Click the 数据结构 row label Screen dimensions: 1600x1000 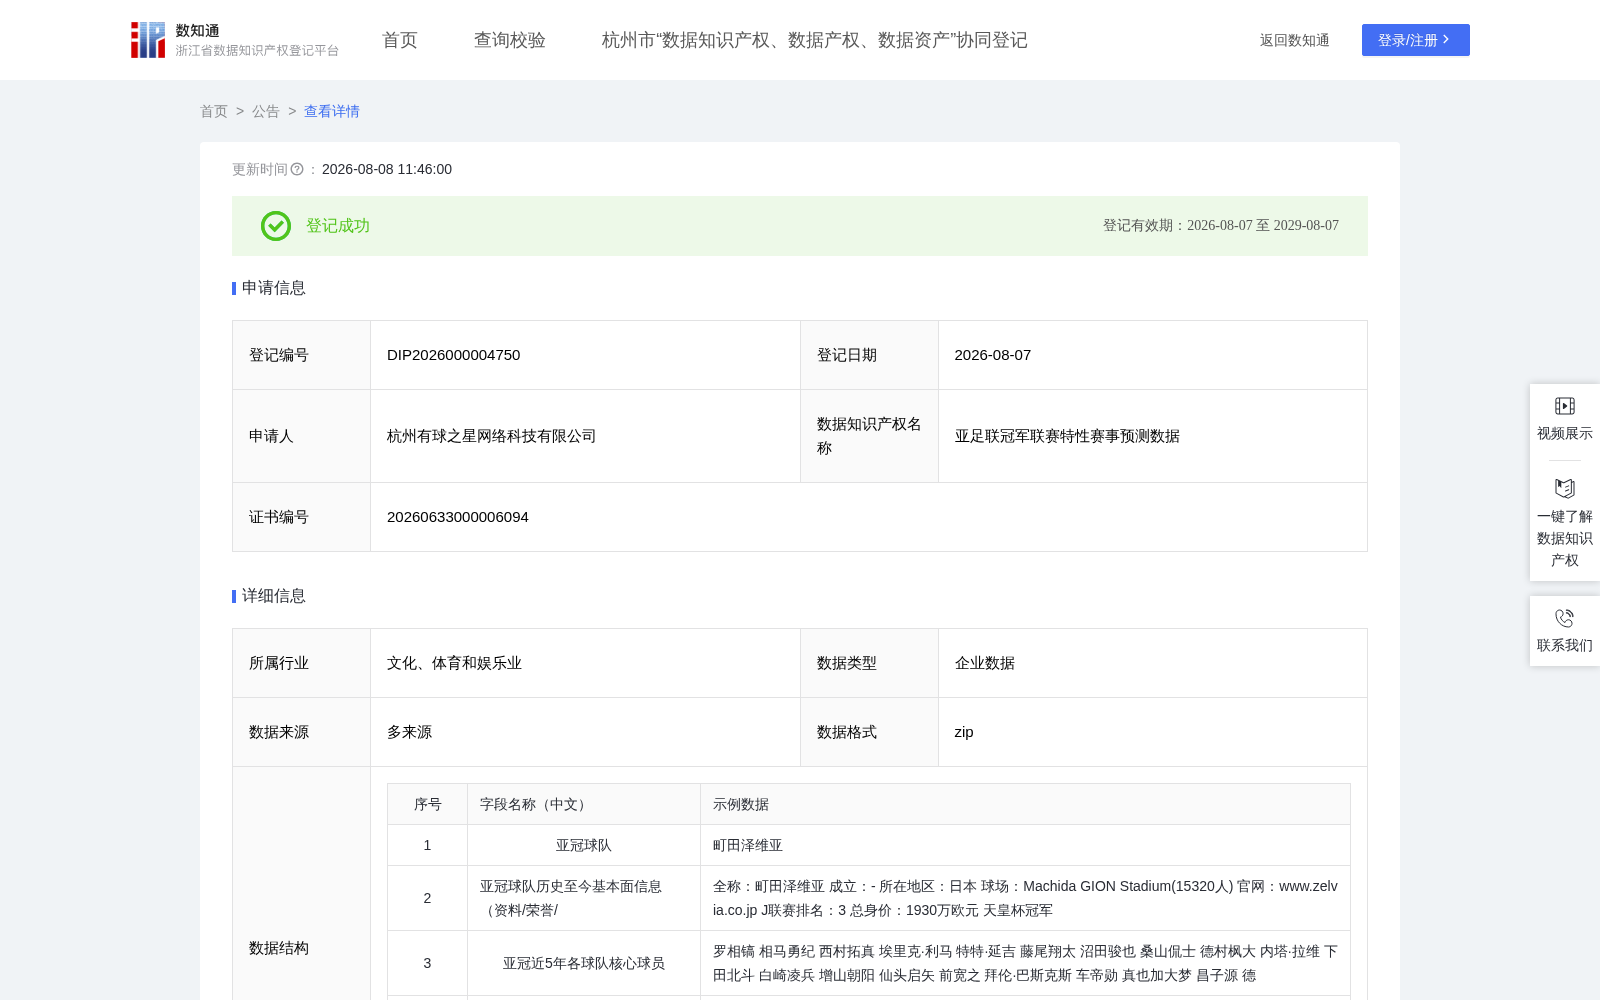[x=279, y=948]
